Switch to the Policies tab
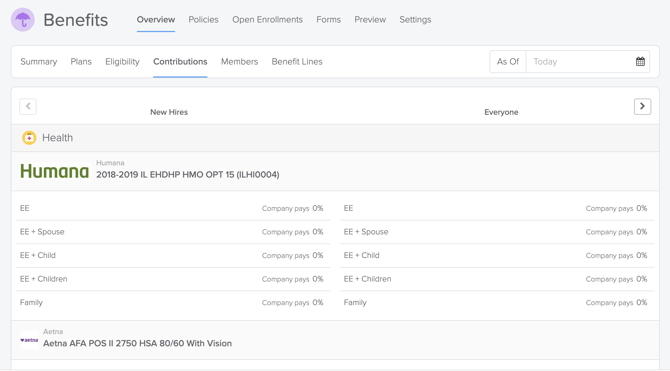This screenshot has width=670, height=371. (203, 20)
